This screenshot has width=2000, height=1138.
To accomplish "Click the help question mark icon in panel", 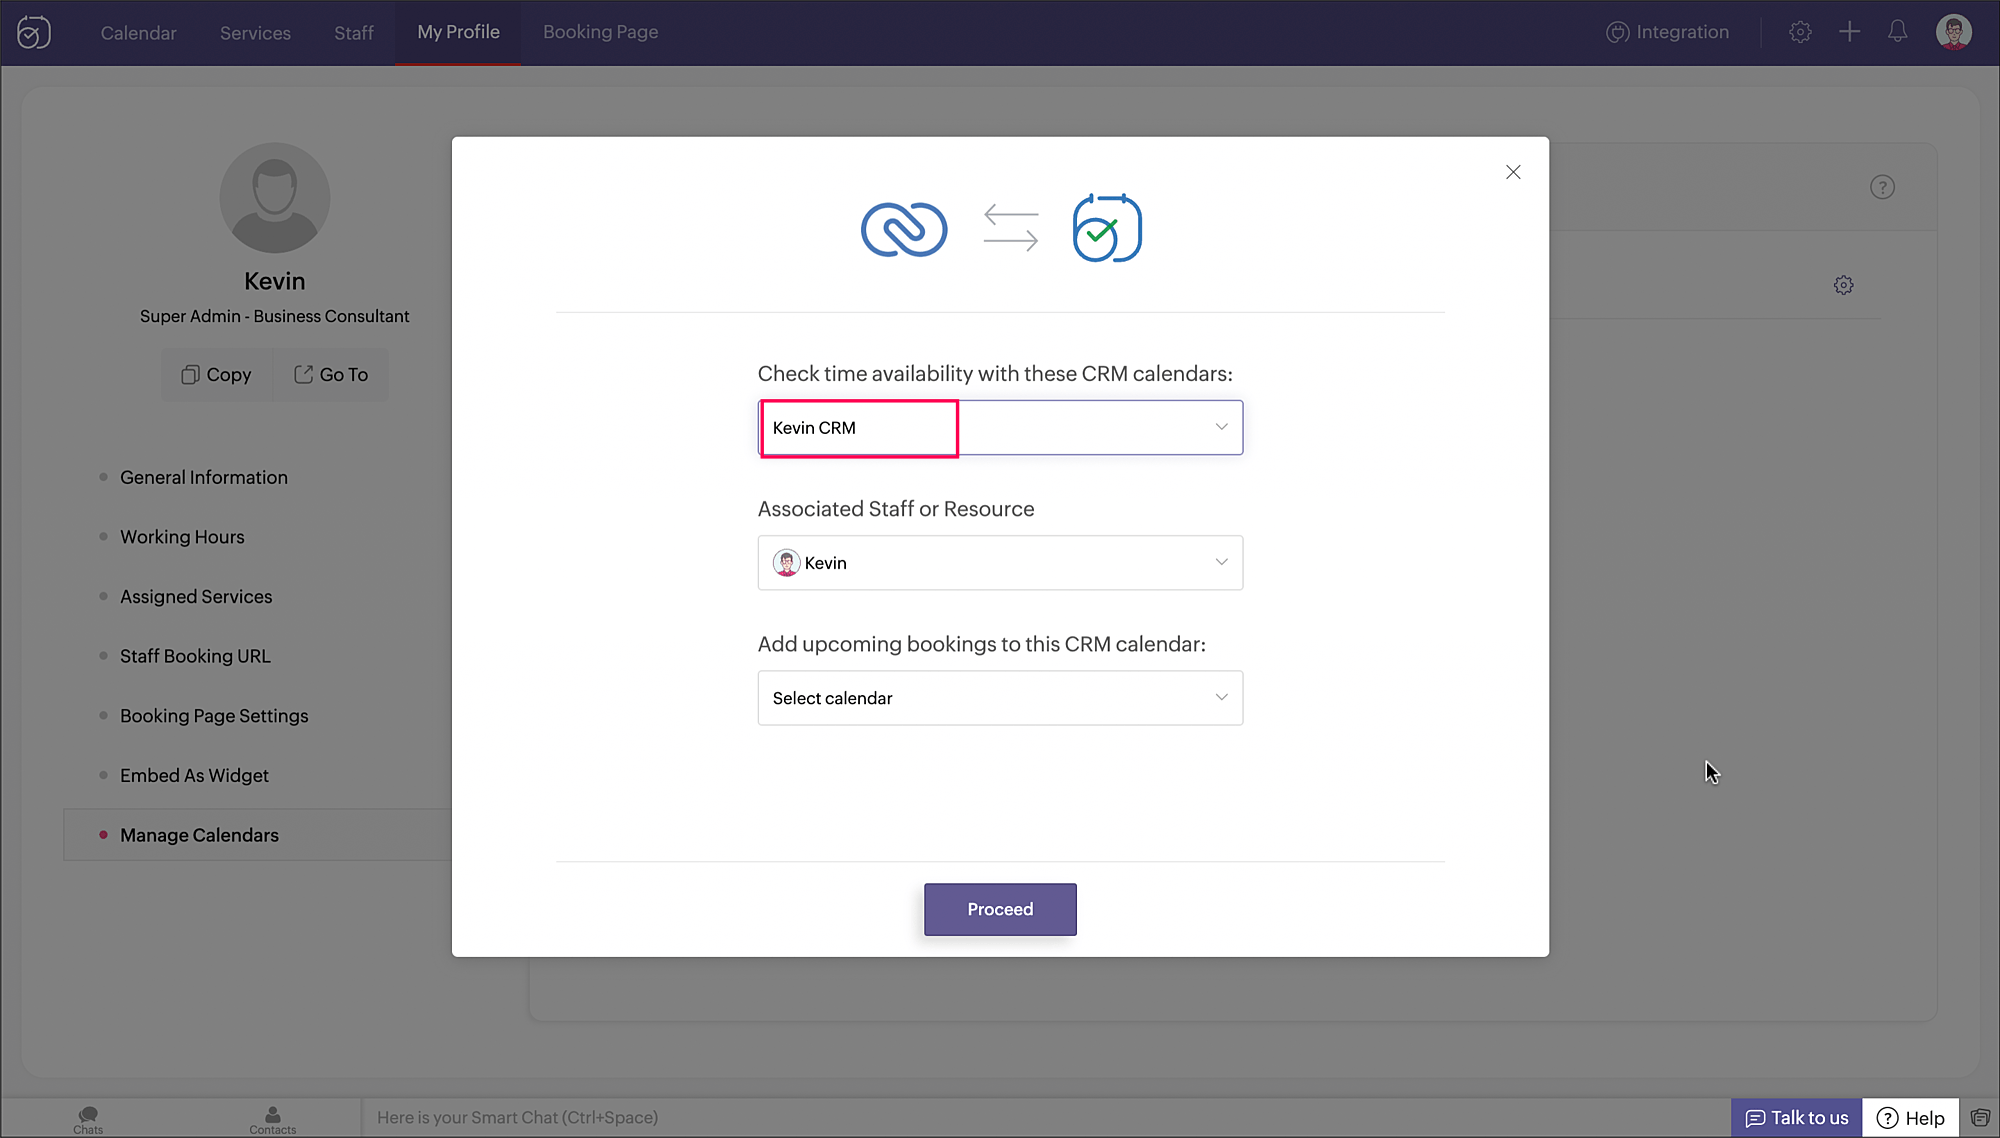I will [x=1882, y=187].
